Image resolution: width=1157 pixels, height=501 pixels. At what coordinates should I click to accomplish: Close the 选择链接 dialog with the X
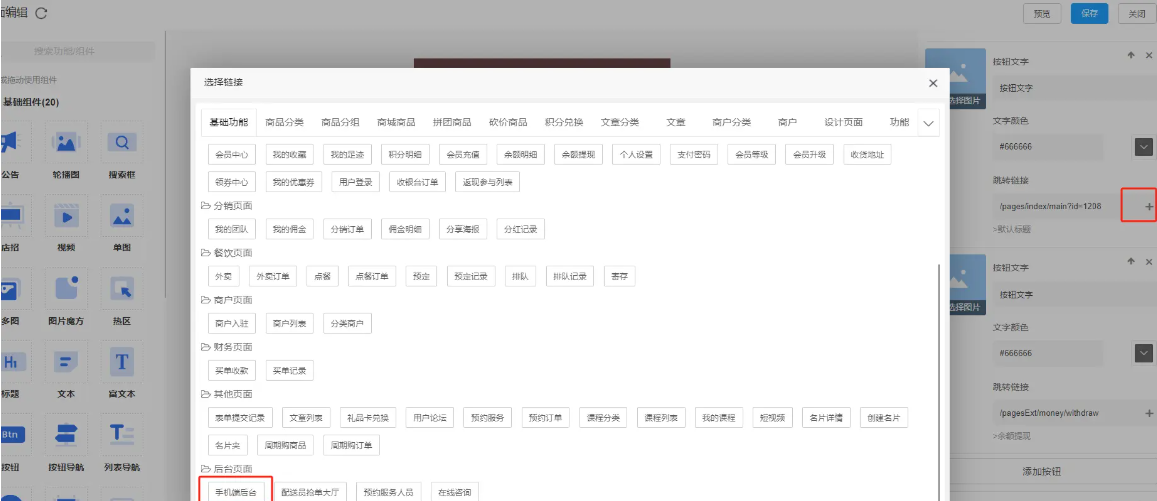[x=933, y=83]
